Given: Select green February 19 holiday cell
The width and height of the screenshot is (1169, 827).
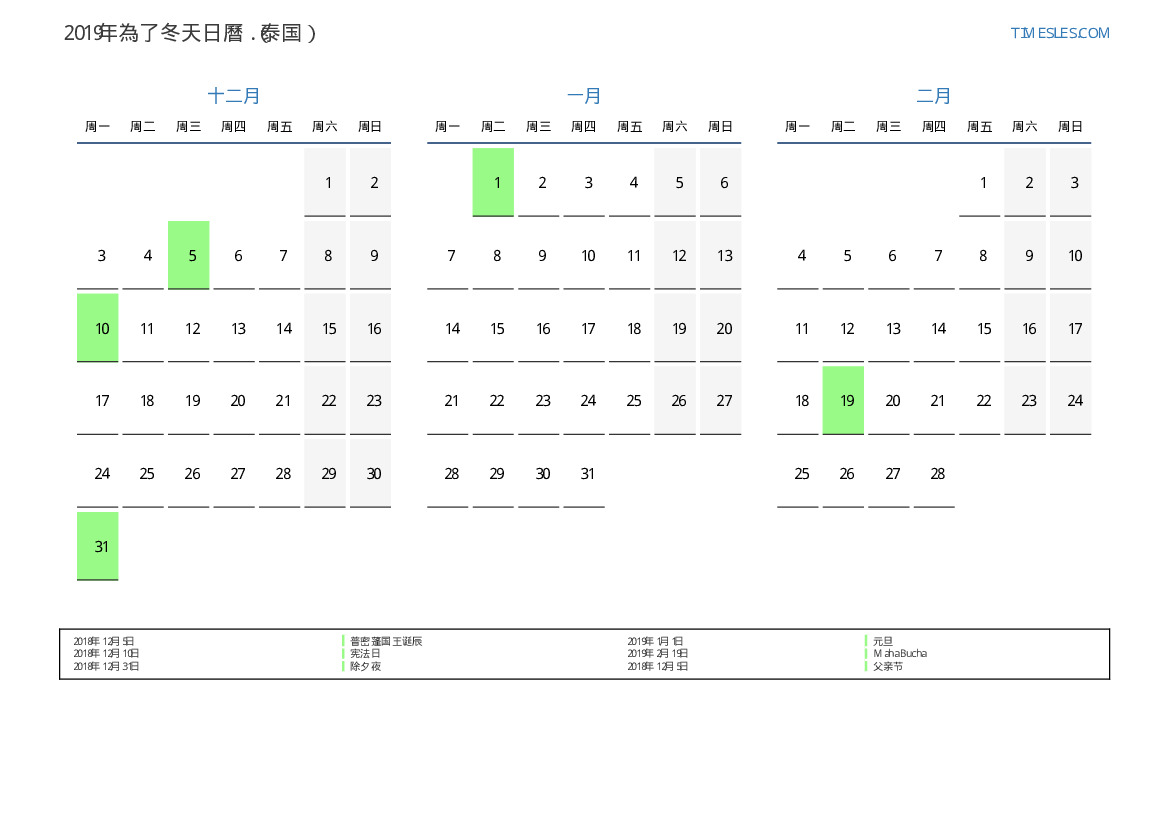Looking at the screenshot, I should (843, 400).
